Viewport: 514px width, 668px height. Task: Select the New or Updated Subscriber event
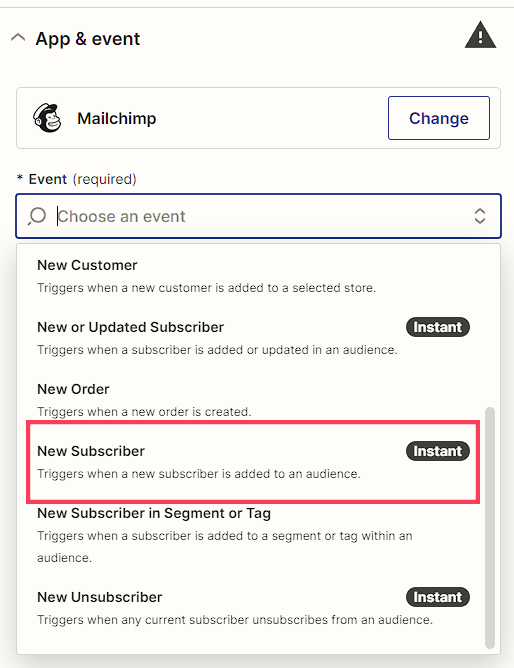258,338
